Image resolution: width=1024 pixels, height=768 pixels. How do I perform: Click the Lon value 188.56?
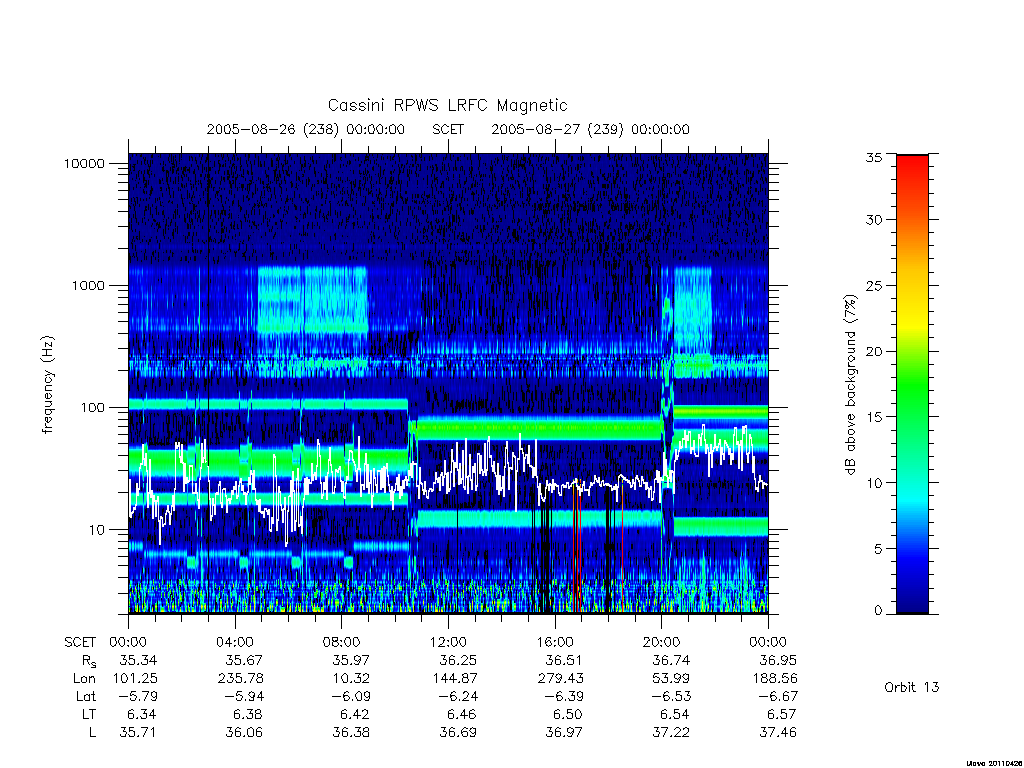pos(775,679)
